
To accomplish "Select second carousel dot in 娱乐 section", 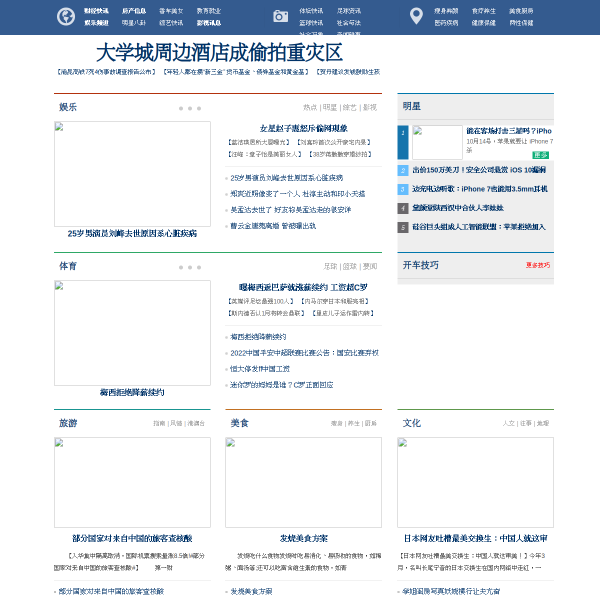I will (190, 109).
